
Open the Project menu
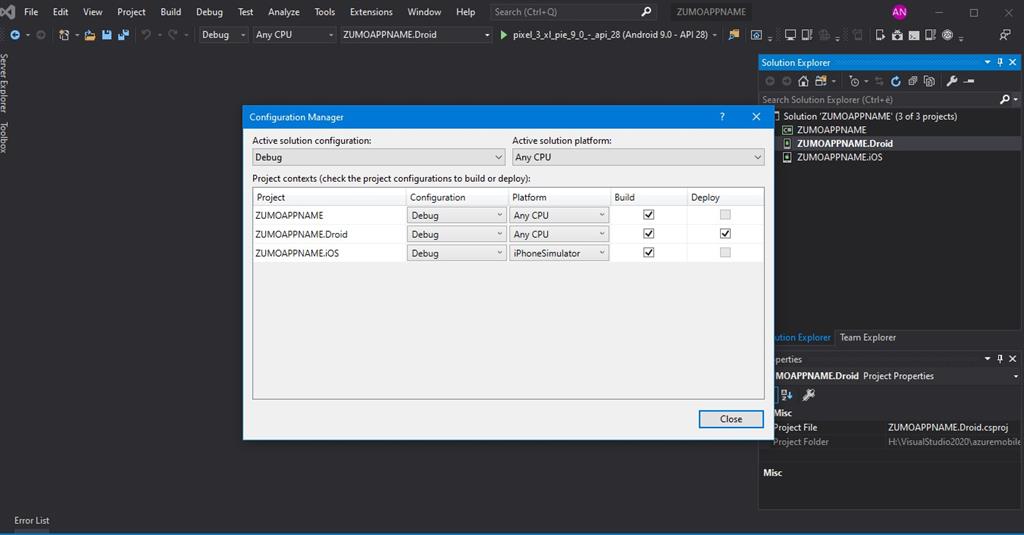pyautogui.click(x=131, y=12)
